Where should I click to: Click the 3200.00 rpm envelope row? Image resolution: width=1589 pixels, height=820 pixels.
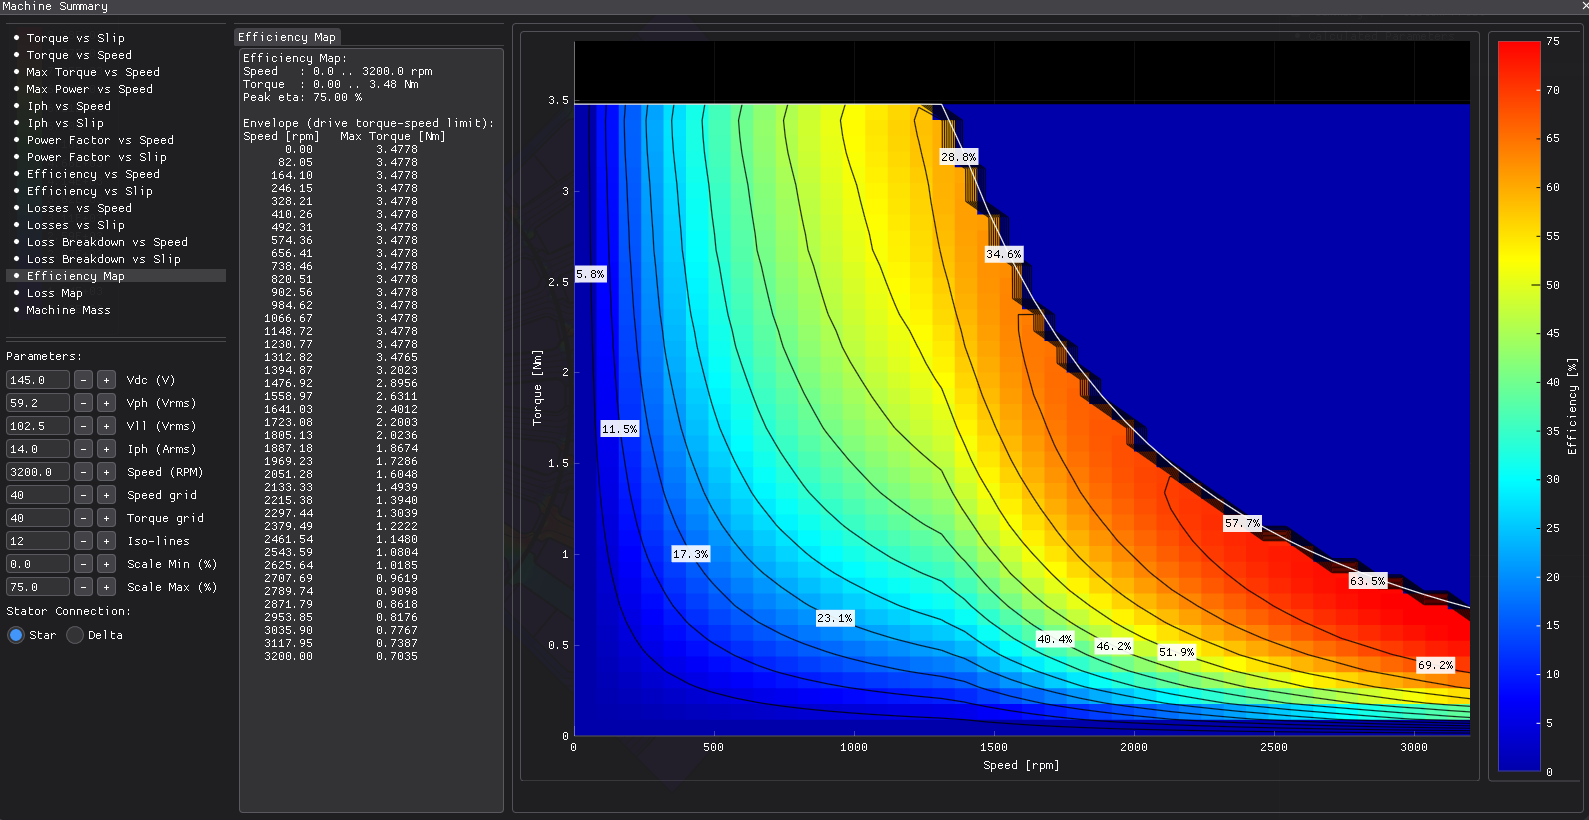click(x=341, y=656)
